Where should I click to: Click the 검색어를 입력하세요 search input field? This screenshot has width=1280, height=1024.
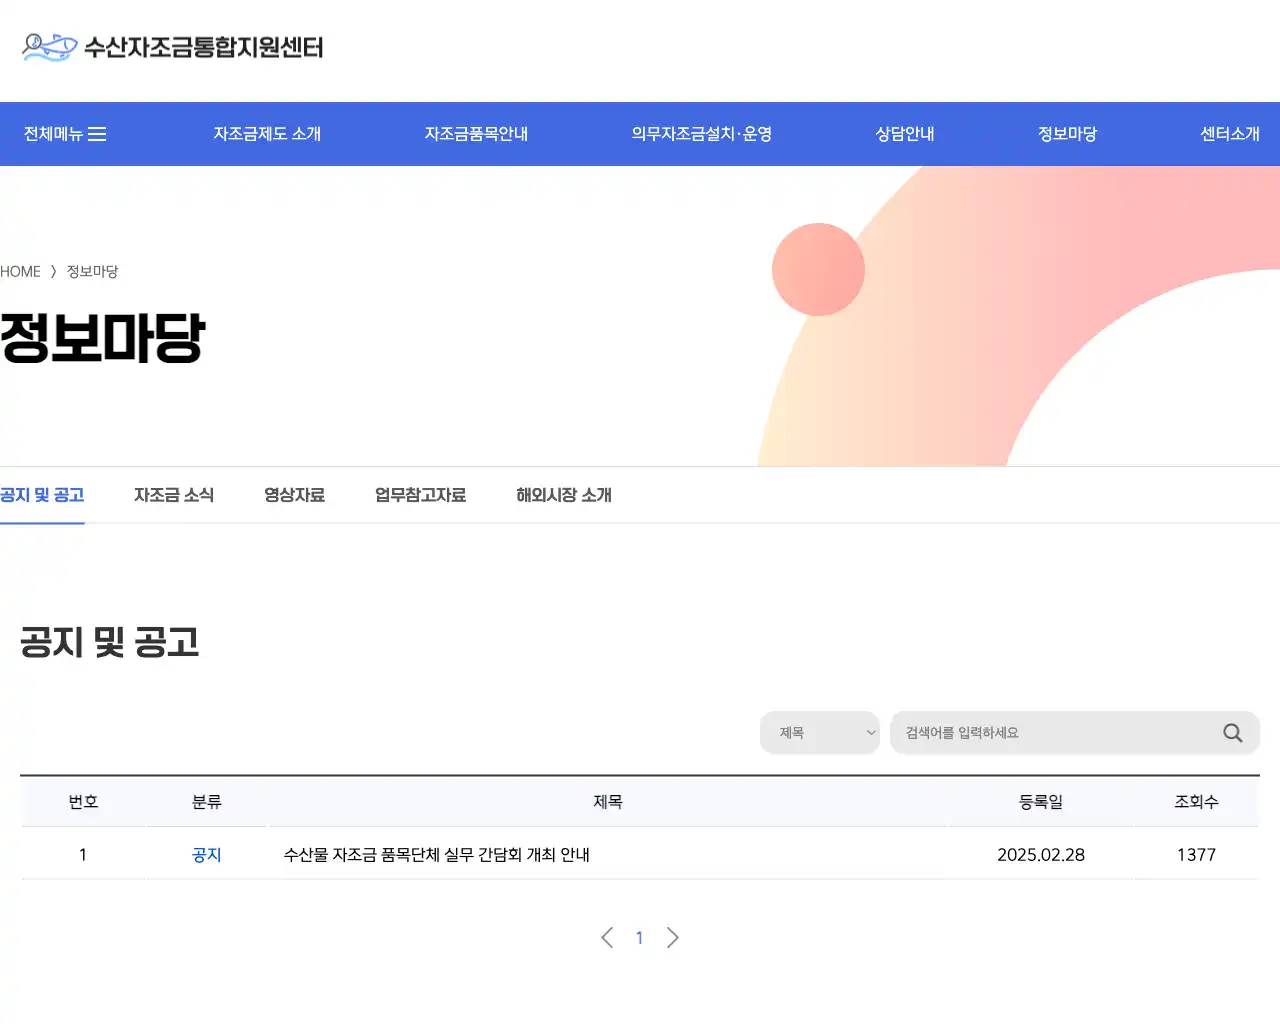[x=1050, y=732]
